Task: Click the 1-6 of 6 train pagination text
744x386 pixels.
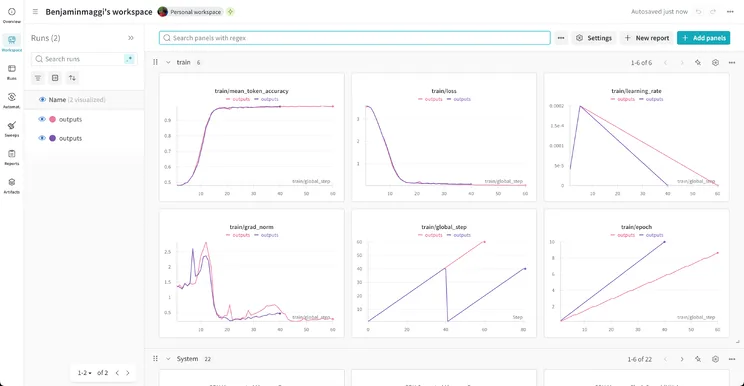Action: [642, 63]
